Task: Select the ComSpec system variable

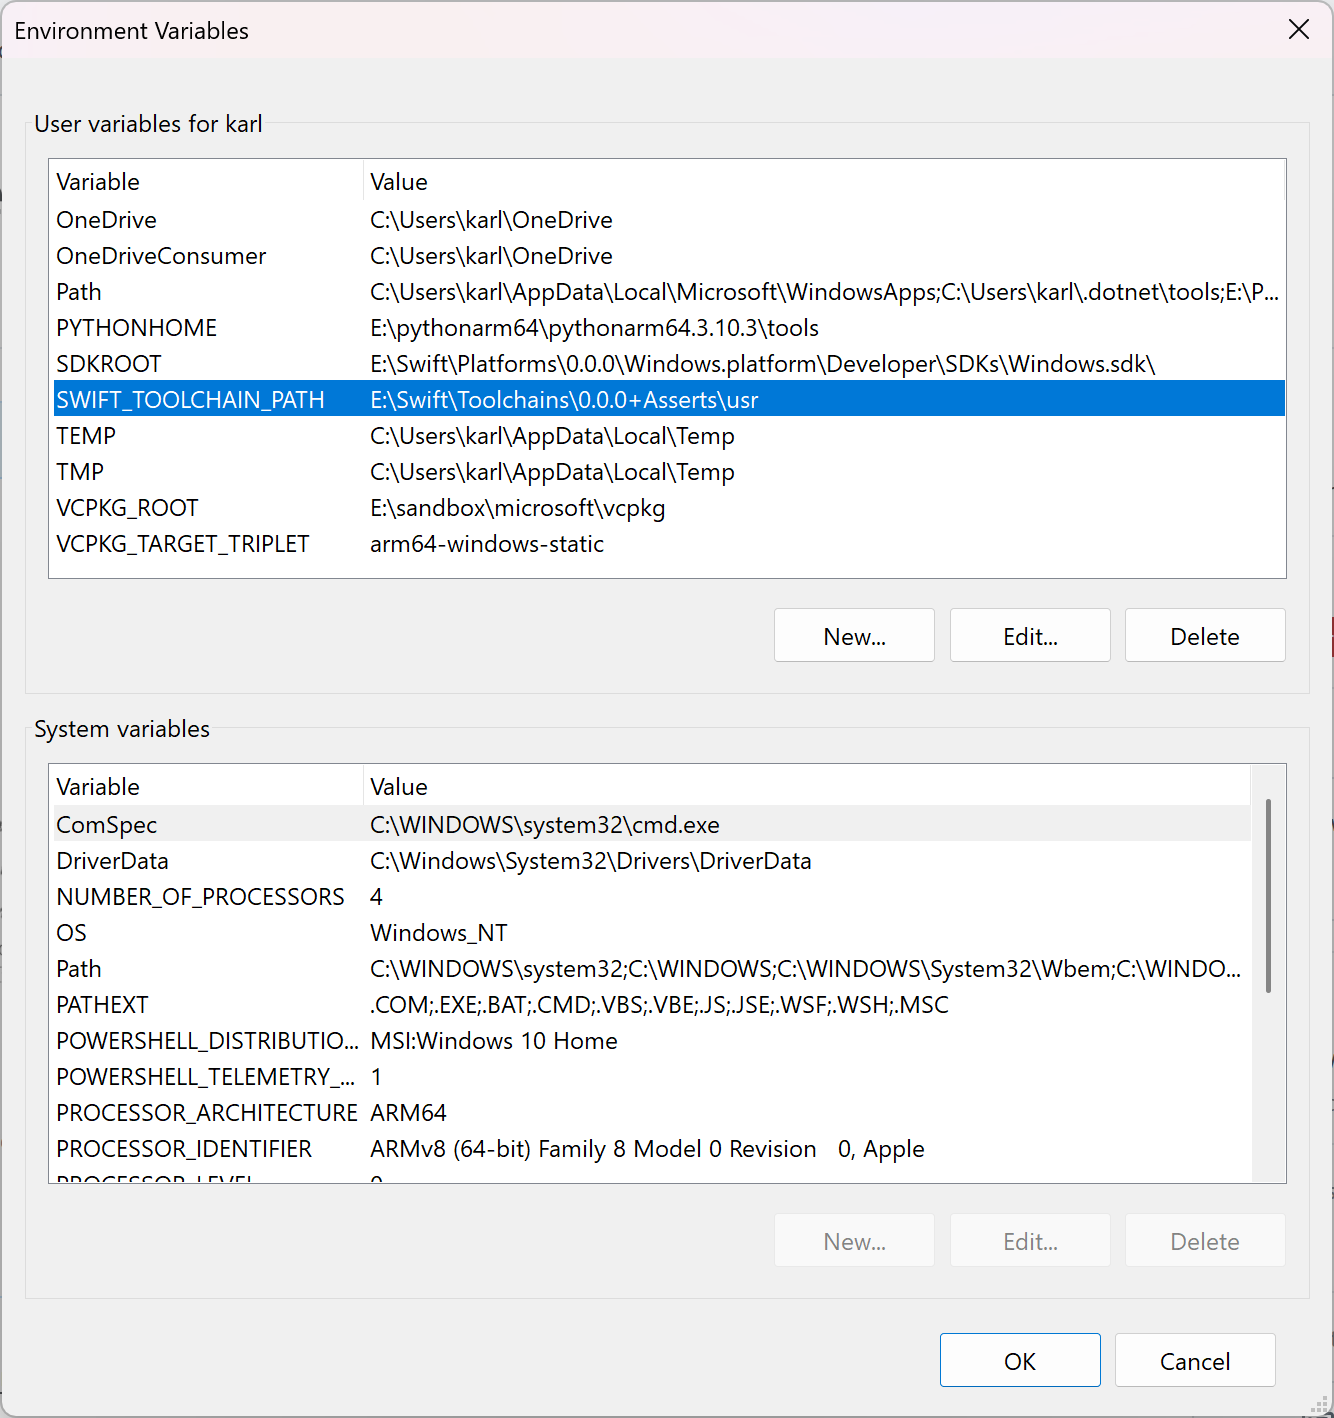Action: tap(107, 825)
